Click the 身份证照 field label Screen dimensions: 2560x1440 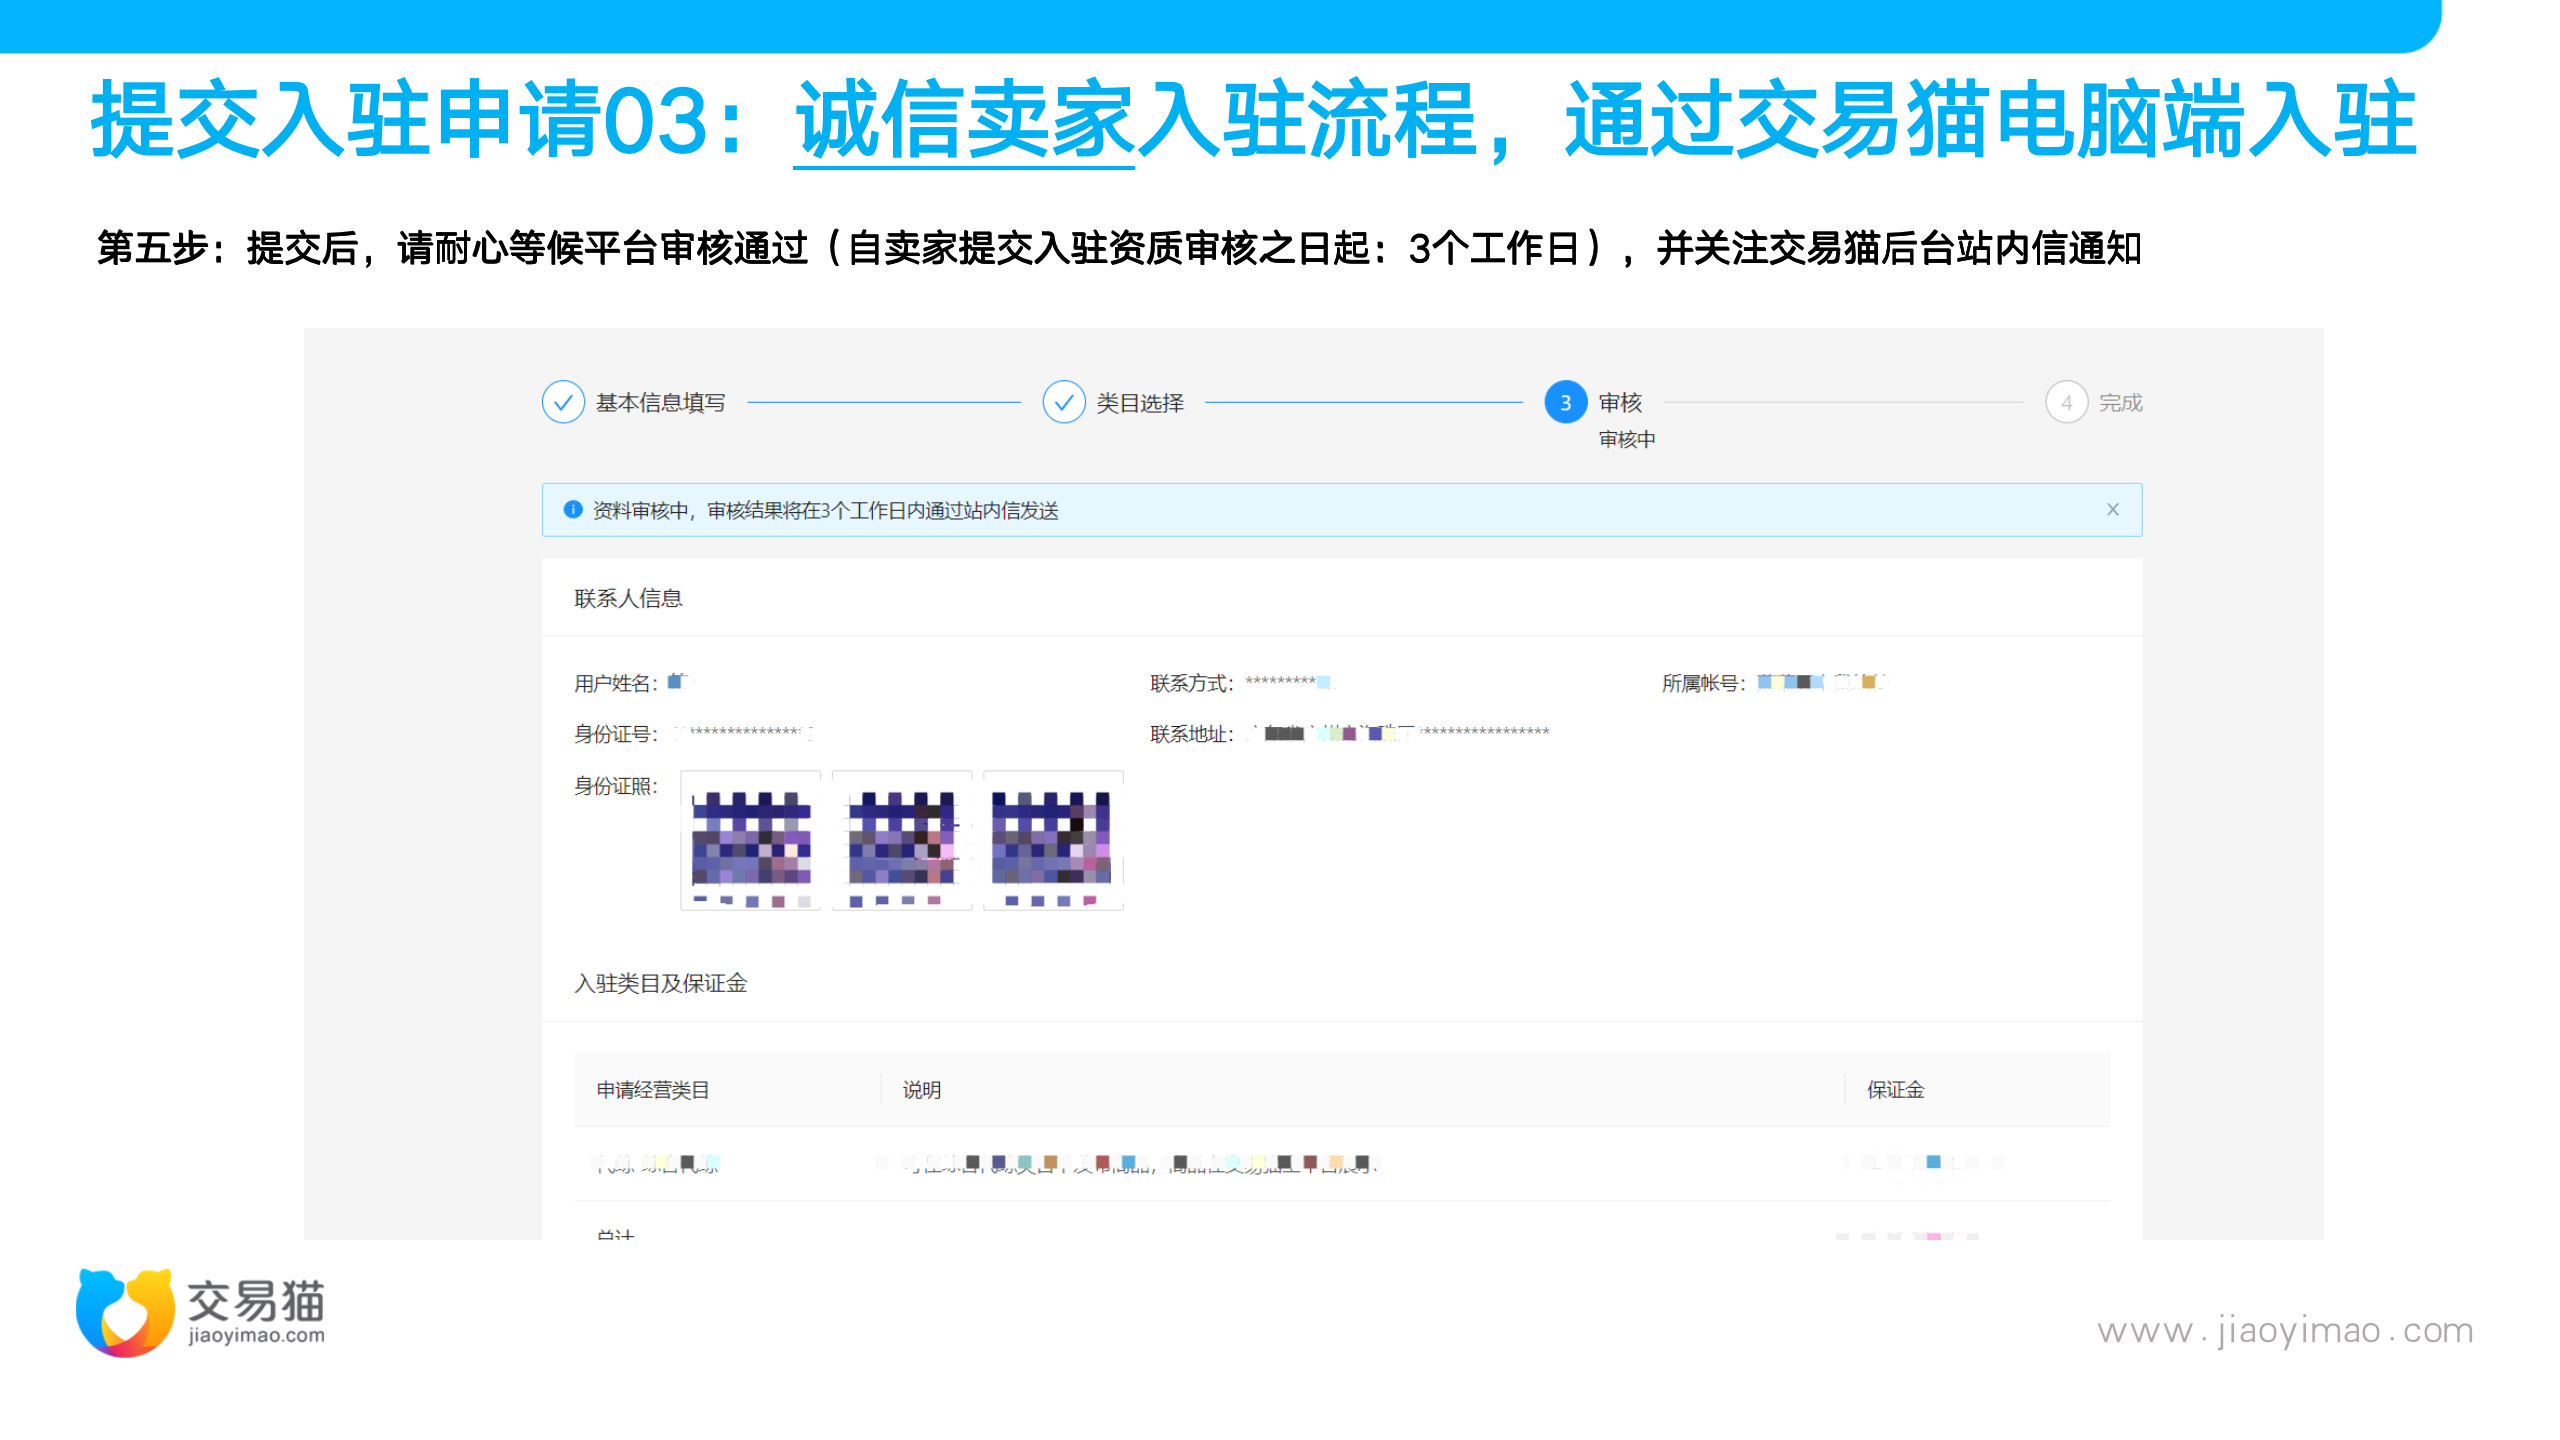pyautogui.click(x=616, y=786)
